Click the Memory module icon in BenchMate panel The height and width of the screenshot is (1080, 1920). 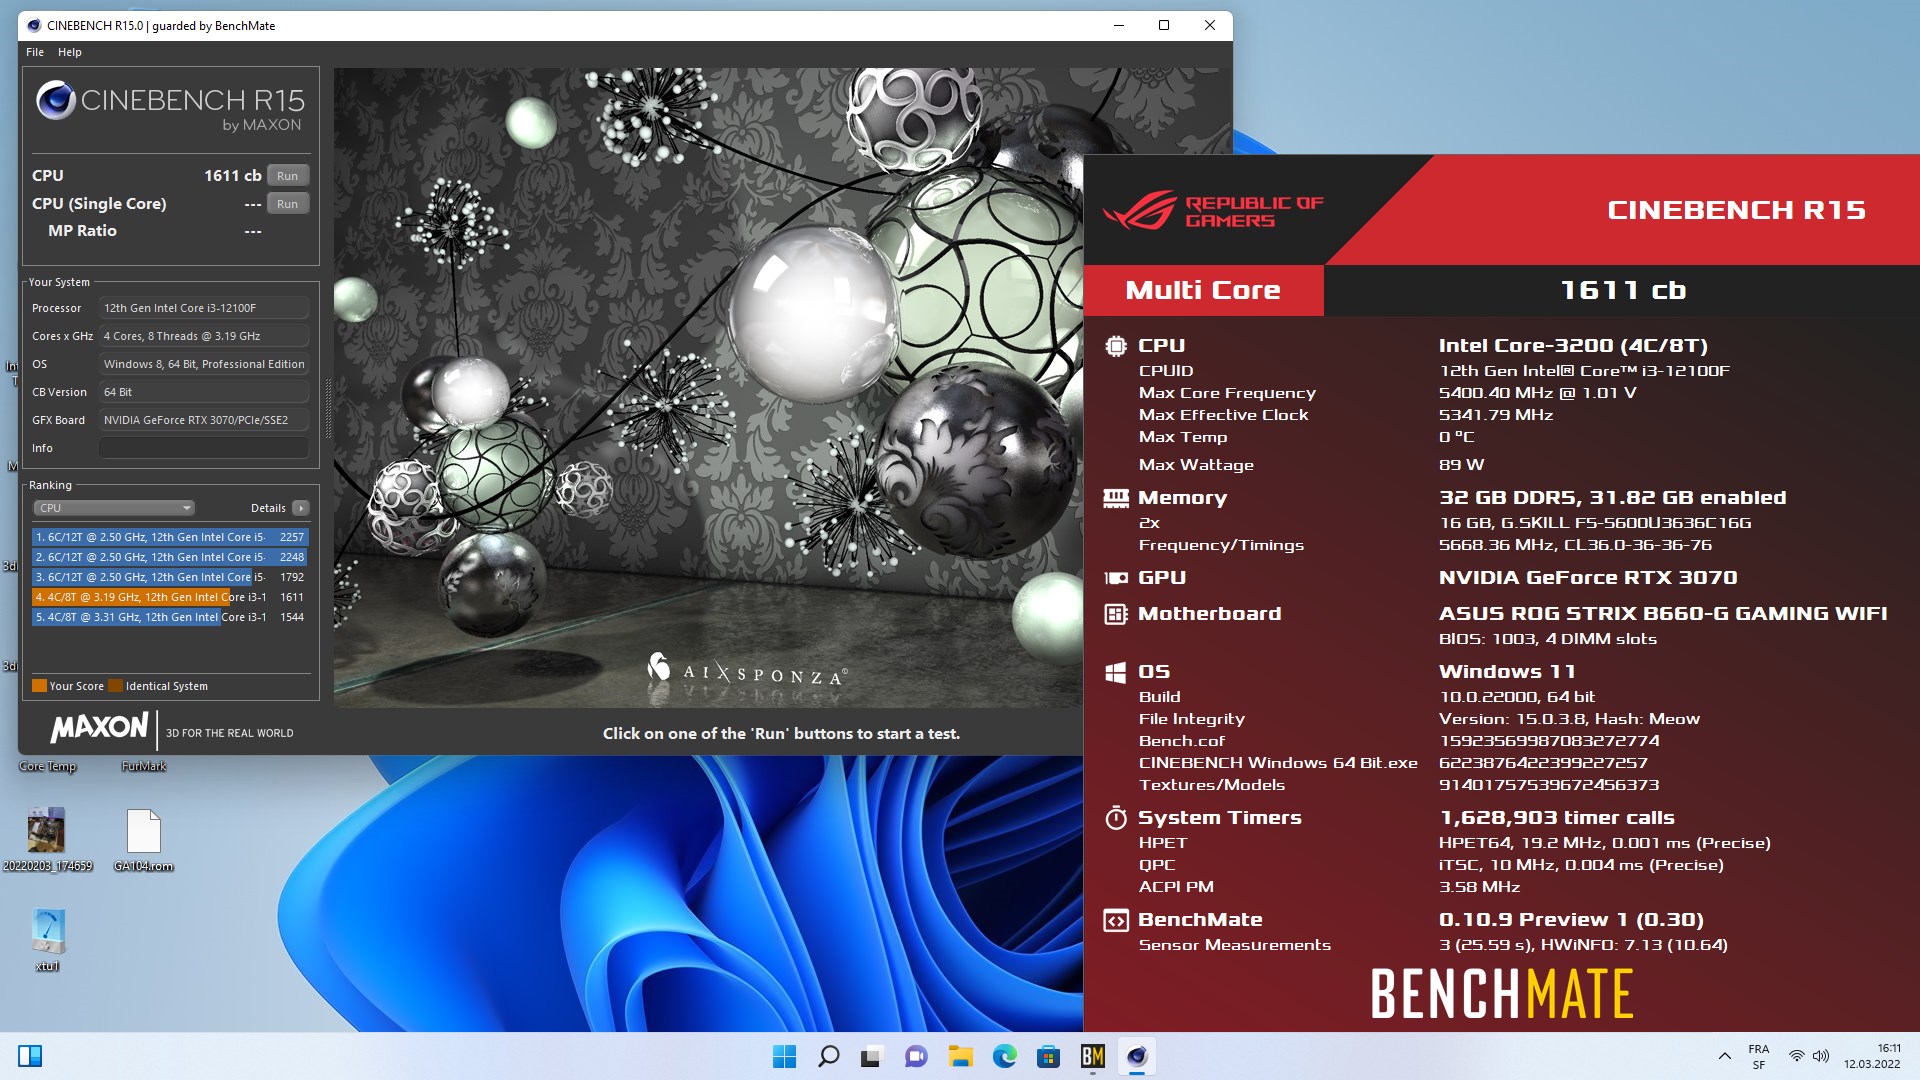(1116, 498)
